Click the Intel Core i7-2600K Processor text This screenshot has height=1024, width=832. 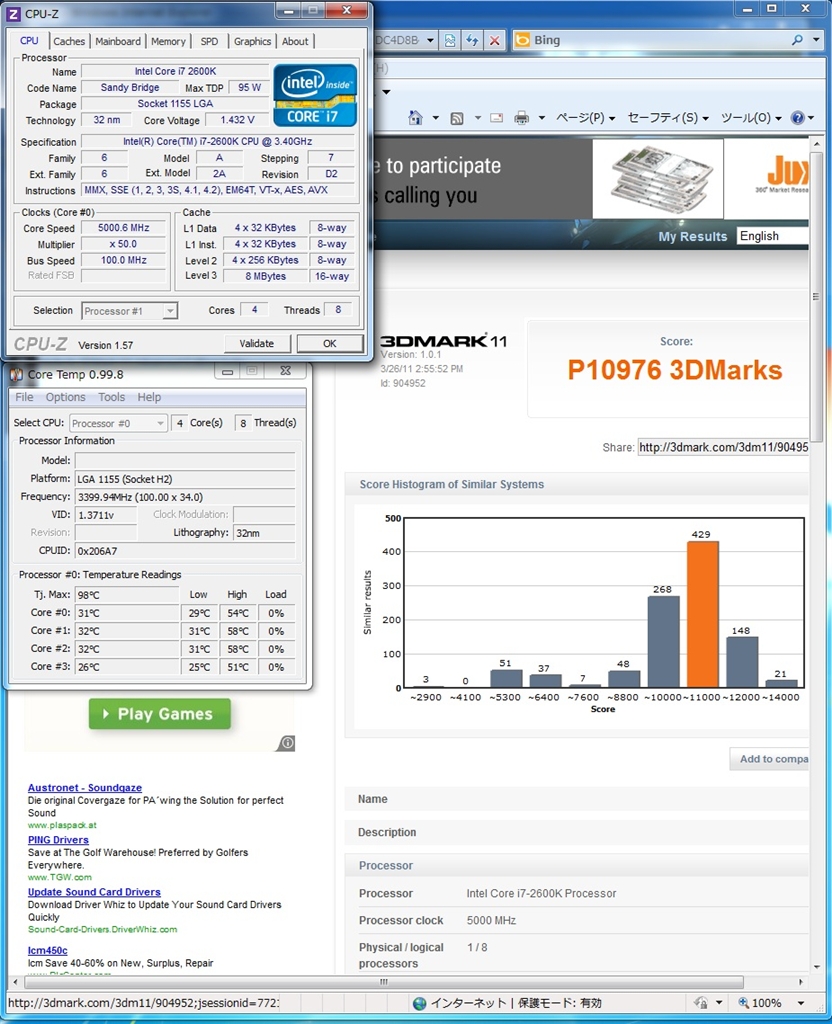(x=541, y=893)
